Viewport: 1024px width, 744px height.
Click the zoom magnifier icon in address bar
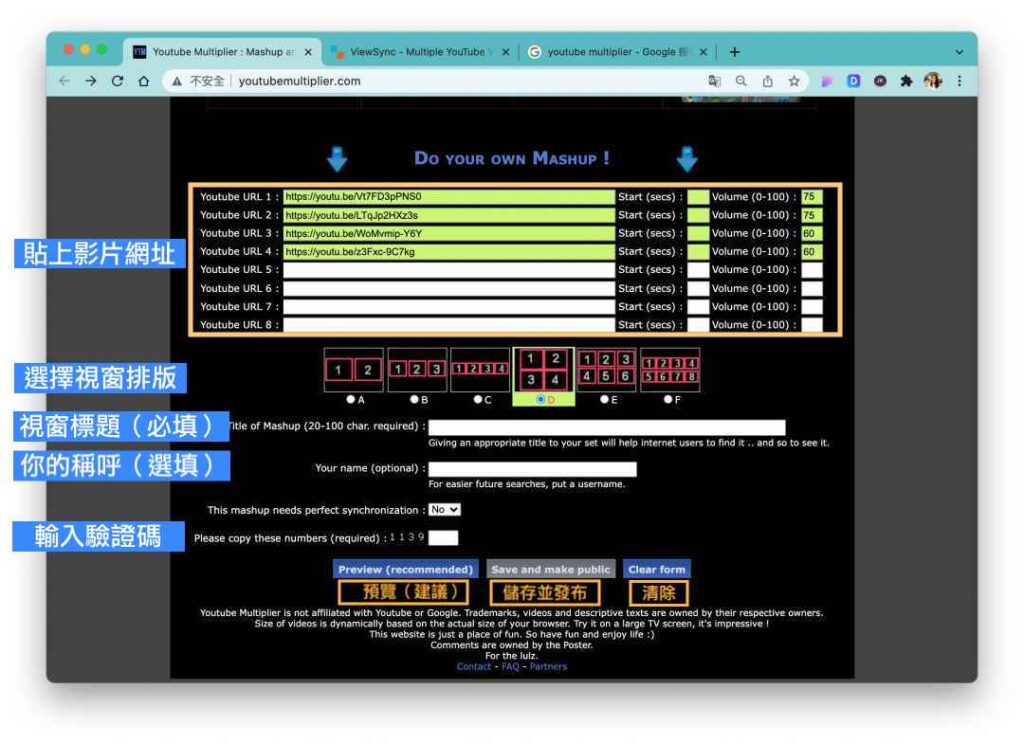tap(741, 81)
